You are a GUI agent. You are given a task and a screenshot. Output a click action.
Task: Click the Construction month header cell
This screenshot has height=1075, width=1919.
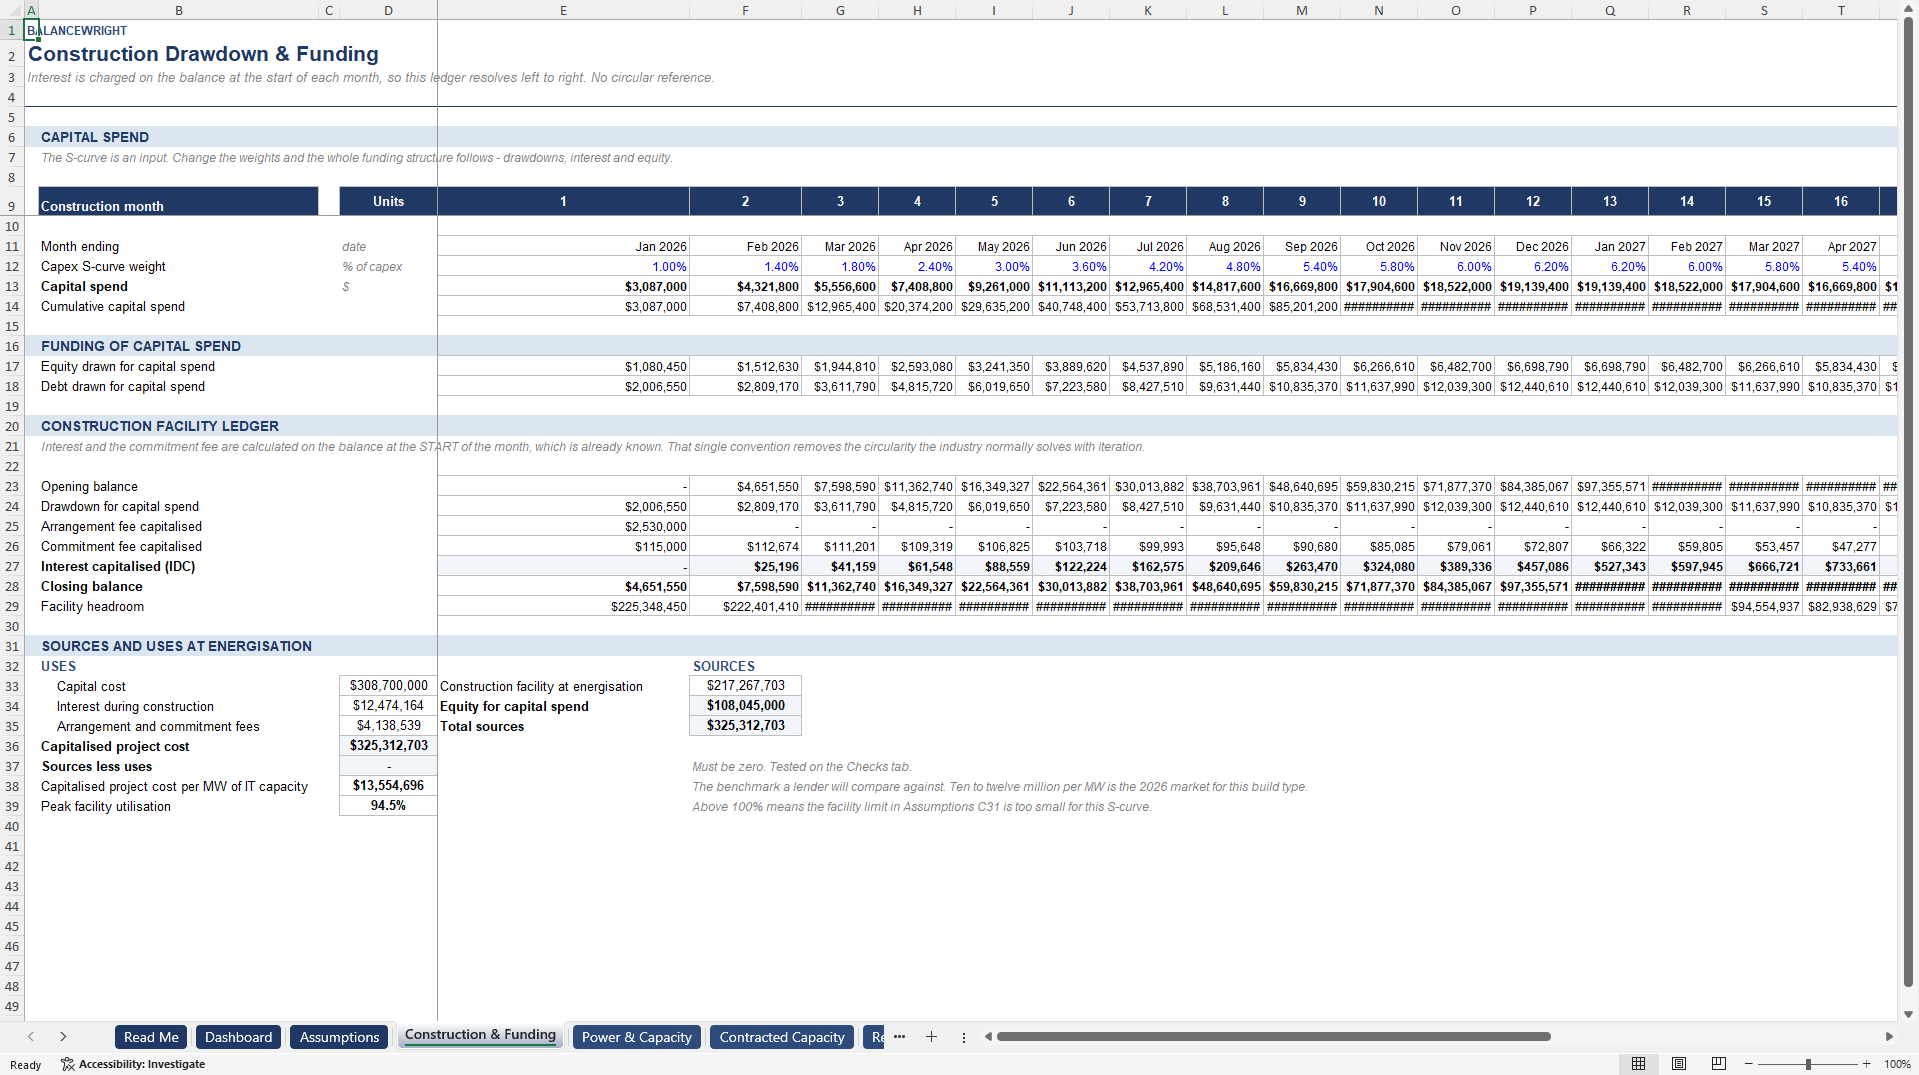coord(178,201)
